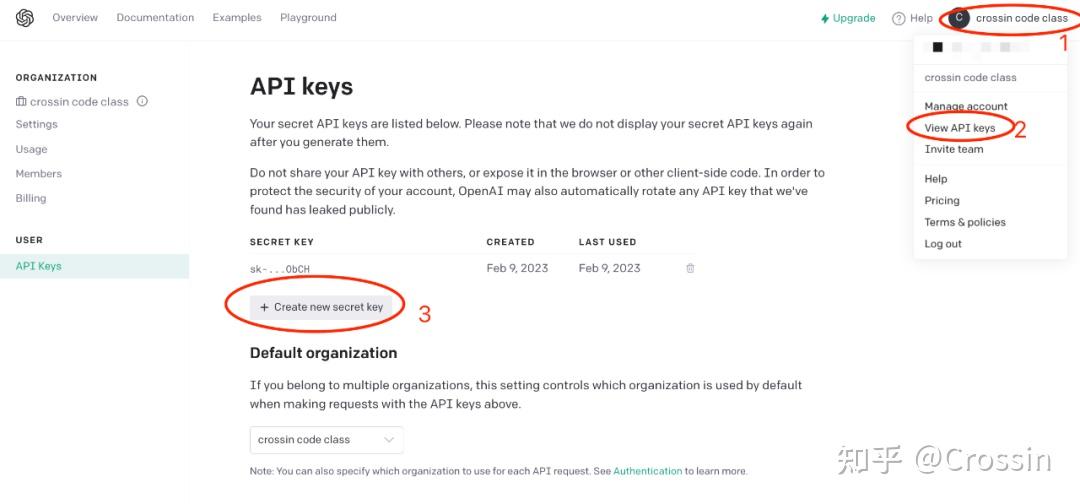Image resolution: width=1080 pixels, height=504 pixels.
Task: Click the Help question mark icon
Action: 898,19
